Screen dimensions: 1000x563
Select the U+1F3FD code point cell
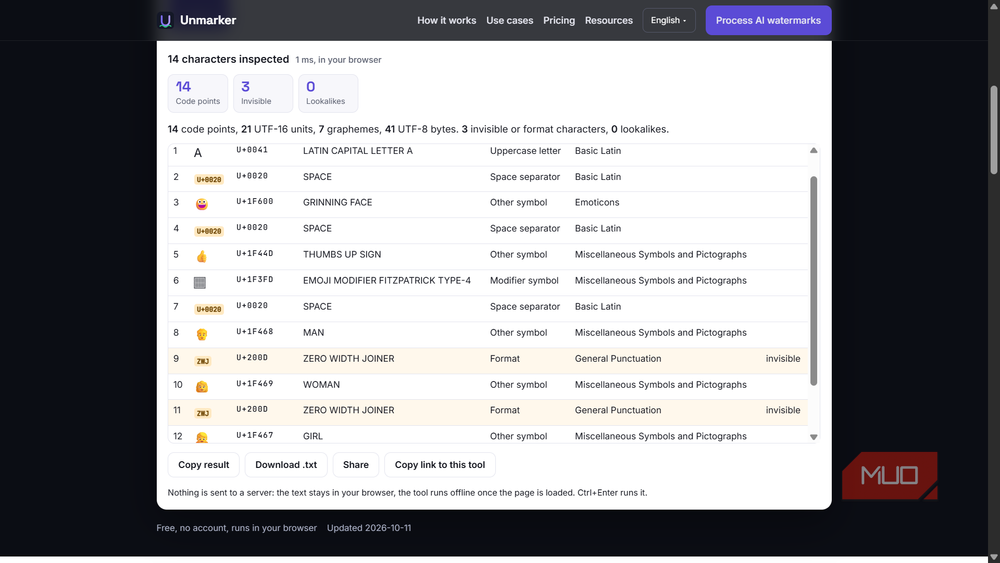pos(254,280)
